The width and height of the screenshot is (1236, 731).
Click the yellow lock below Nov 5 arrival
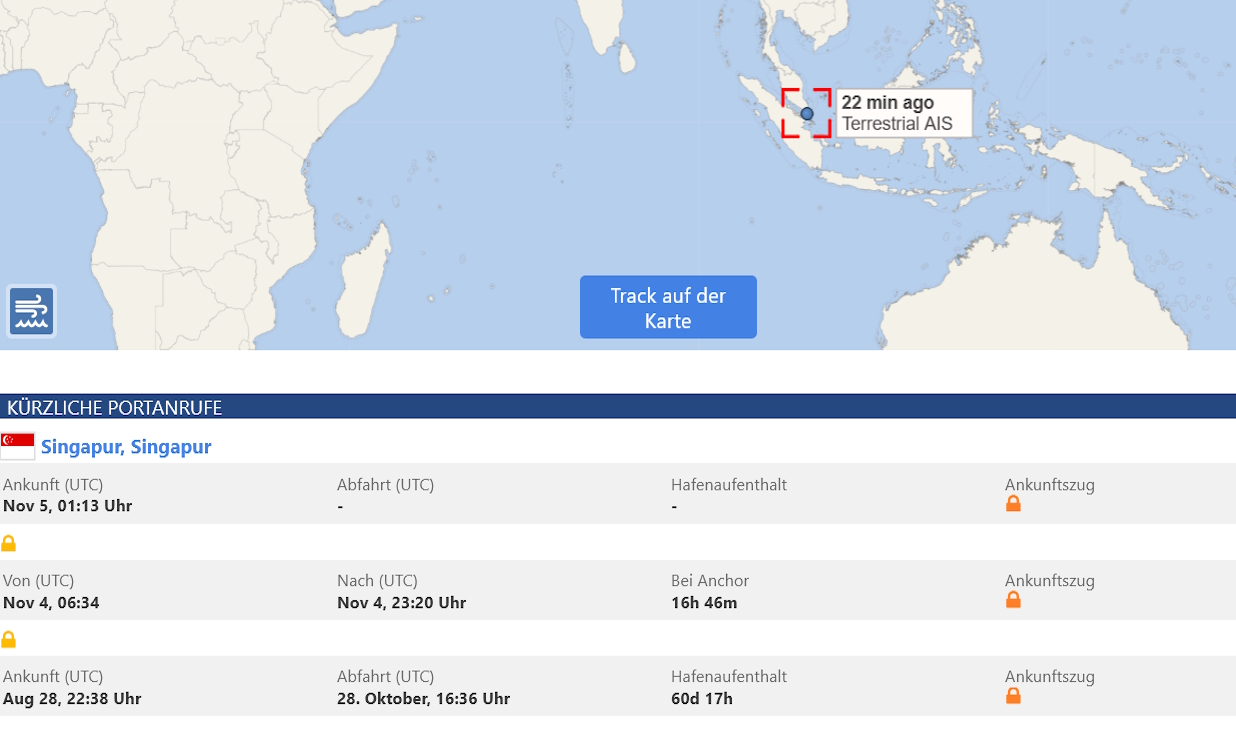(9, 543)
